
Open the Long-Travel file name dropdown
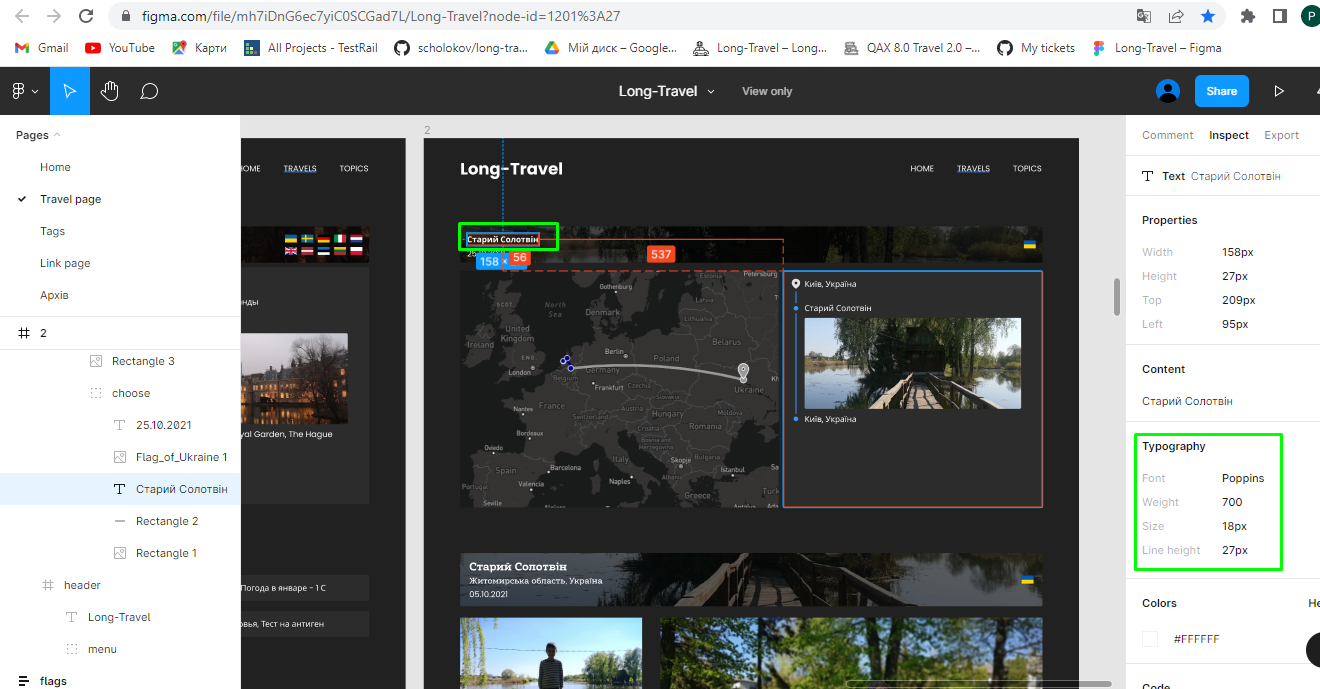(x=710, y=91)
